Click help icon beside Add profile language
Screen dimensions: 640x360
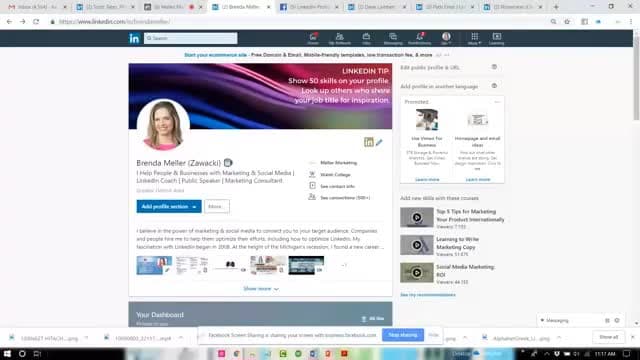point(494,86)
